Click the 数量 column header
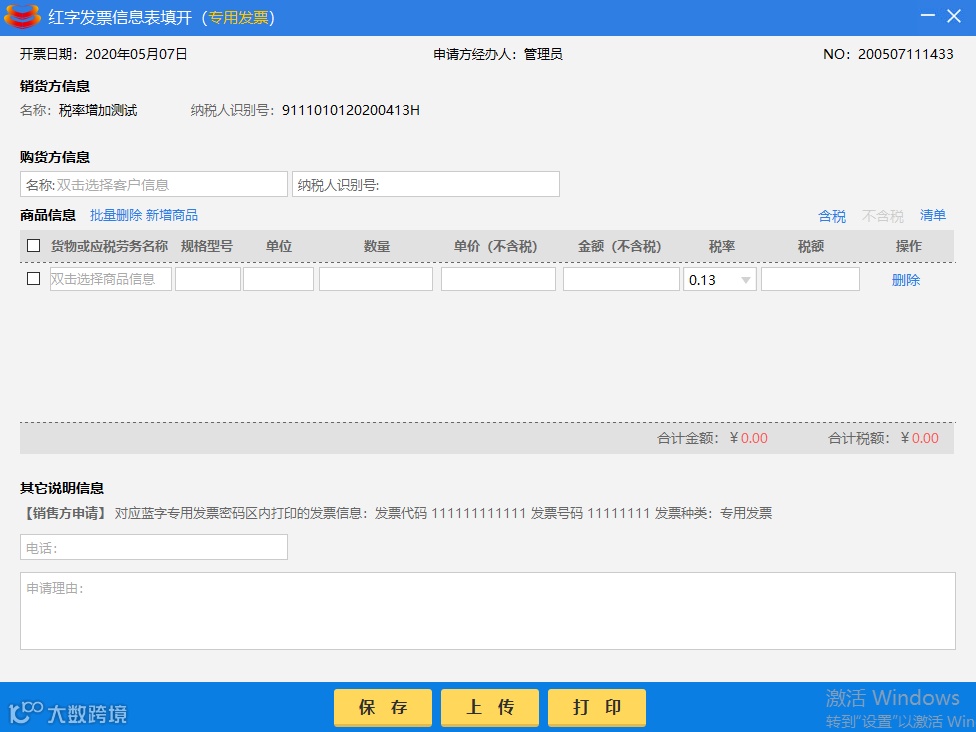 [x=377, y=246]
